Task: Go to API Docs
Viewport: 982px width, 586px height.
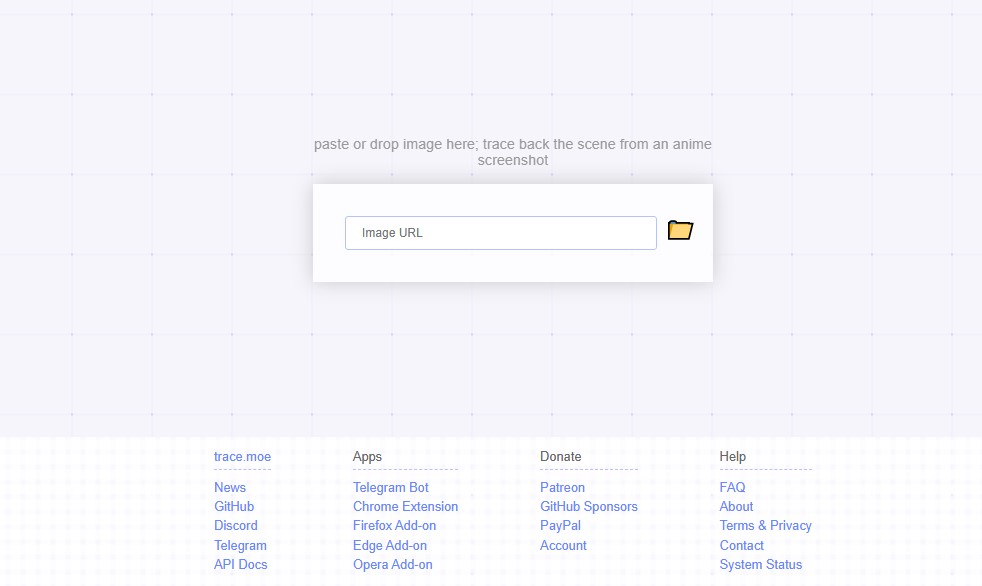Action: (x=241, y=564)
